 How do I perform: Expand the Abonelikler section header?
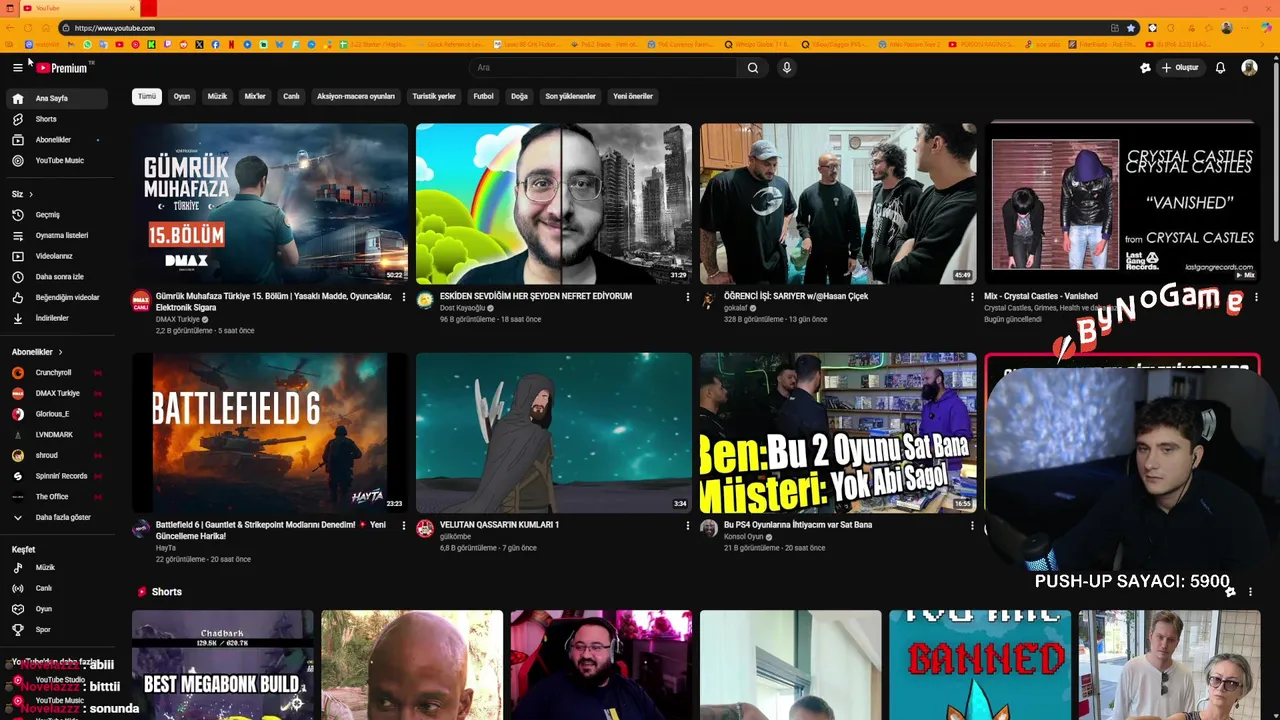click(37, 352)
